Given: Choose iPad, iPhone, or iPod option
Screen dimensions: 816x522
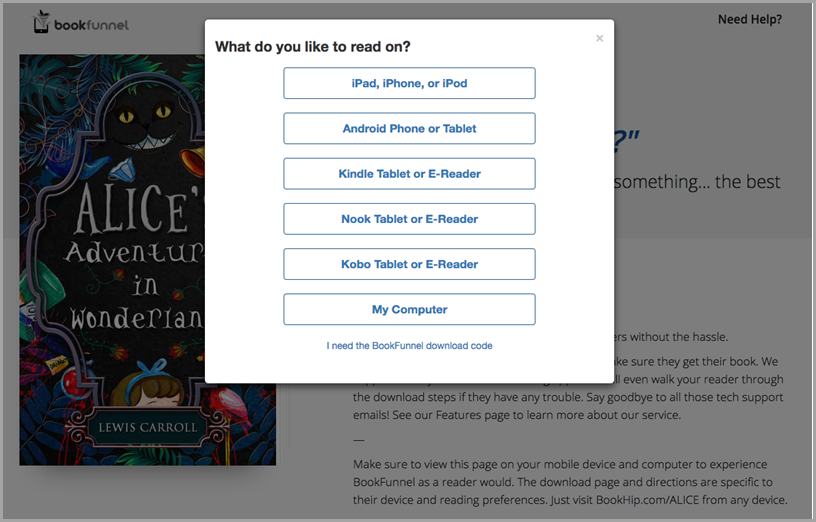Looking at the screenshot, I should pyautogui.click(x=409, y=83).
